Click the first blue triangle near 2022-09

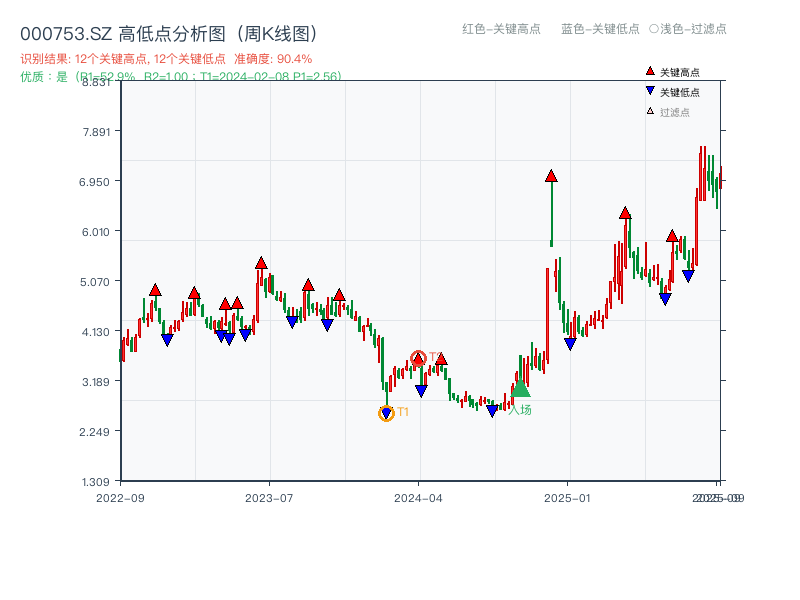tap(168, 339)
